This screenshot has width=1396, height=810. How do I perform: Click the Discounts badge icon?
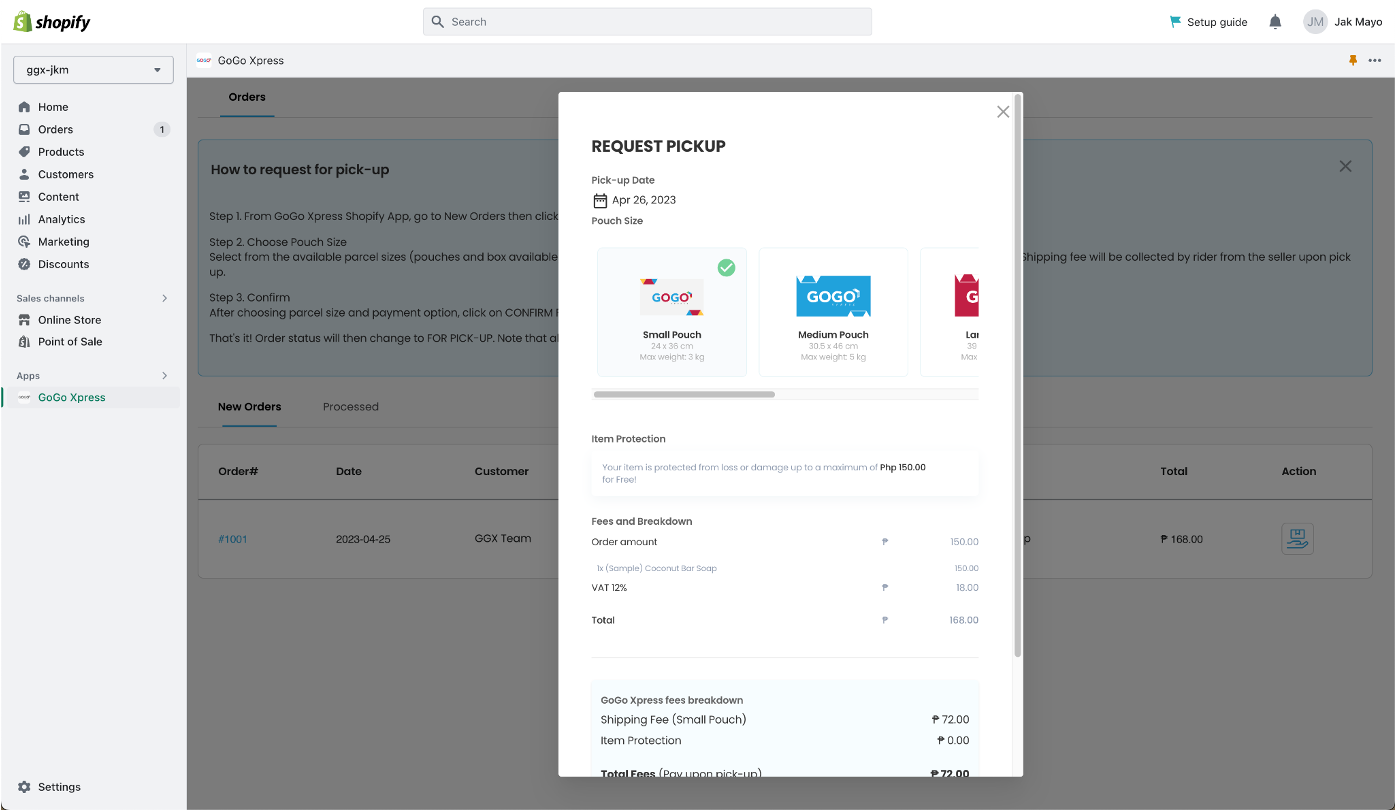[24, 264]
